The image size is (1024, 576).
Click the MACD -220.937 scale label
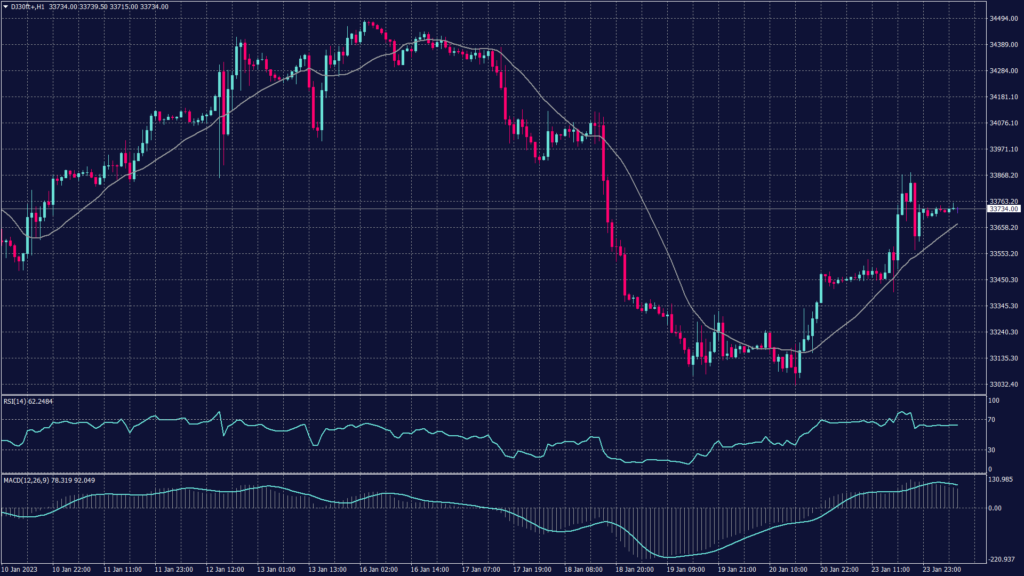pyautogui.click(x=1002, y=559)
